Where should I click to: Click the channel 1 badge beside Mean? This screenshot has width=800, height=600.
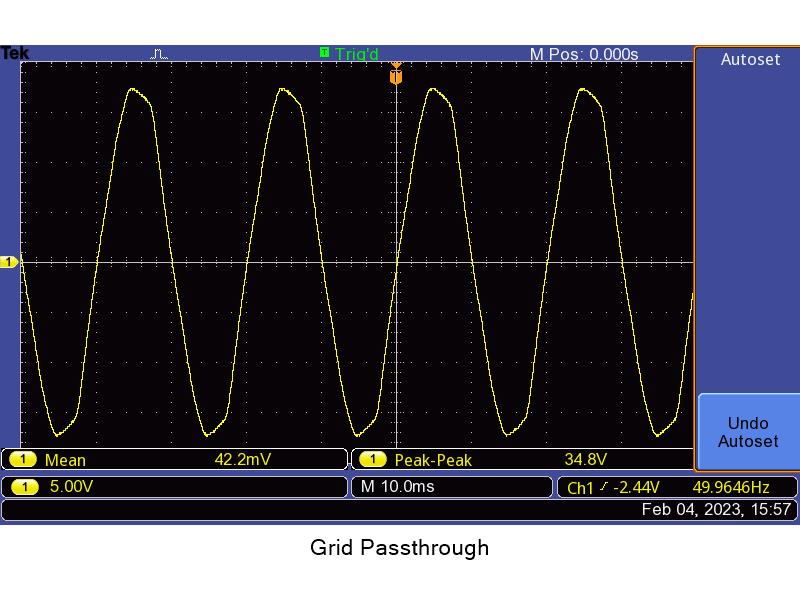pyautogui.click(x=22, y=459)
